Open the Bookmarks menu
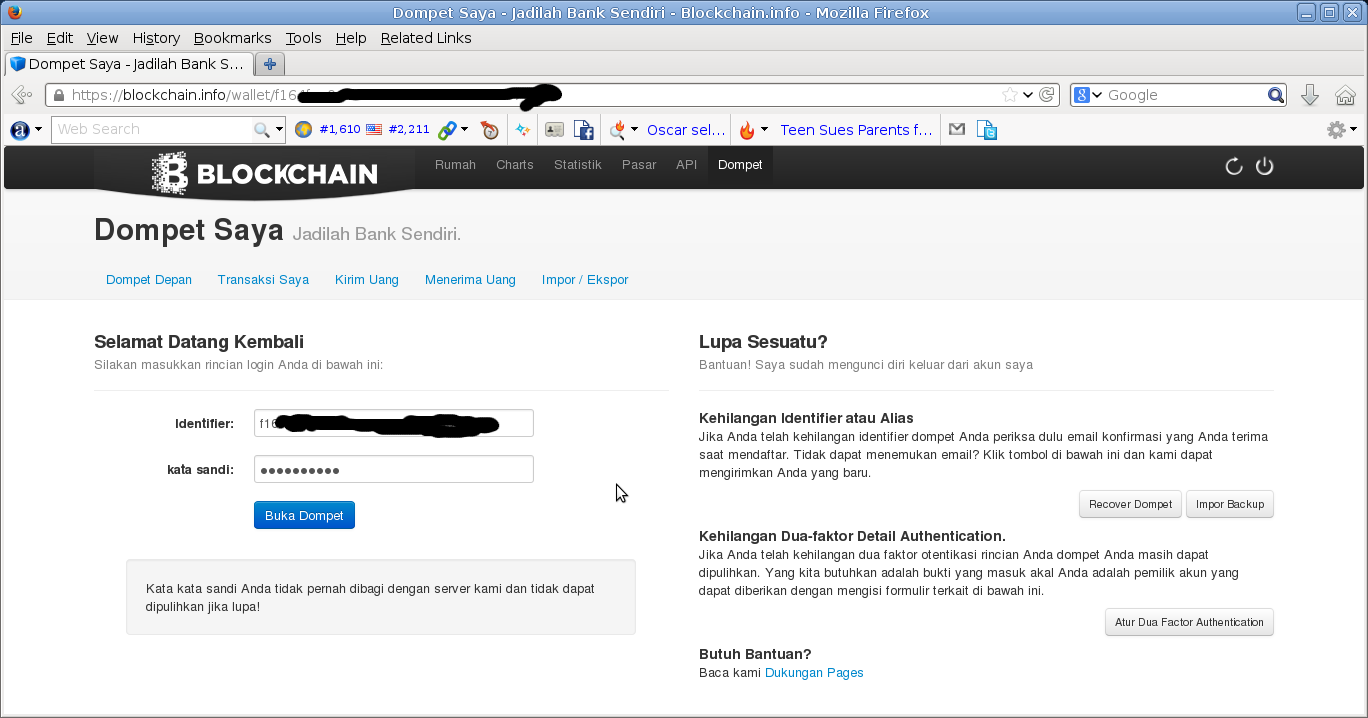Viewport: 1368px width, 718px height. pos(232,38)
